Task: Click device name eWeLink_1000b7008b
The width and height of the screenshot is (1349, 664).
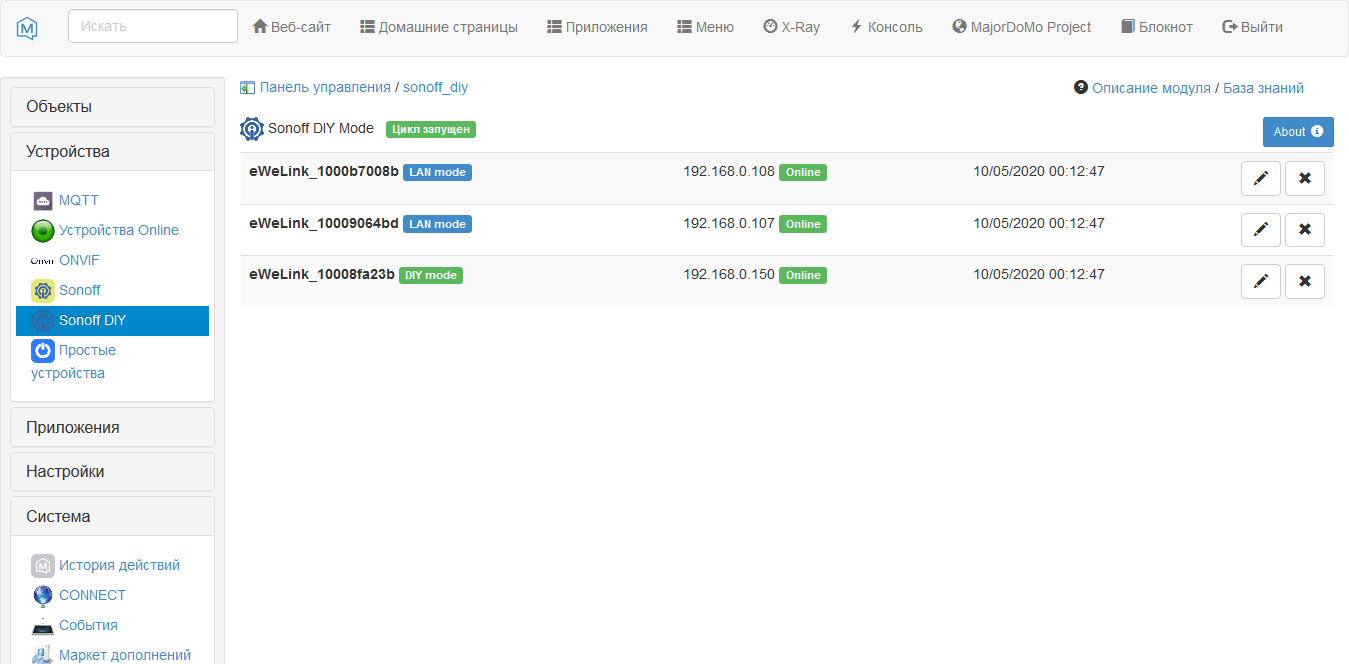Action: (324, 171)
